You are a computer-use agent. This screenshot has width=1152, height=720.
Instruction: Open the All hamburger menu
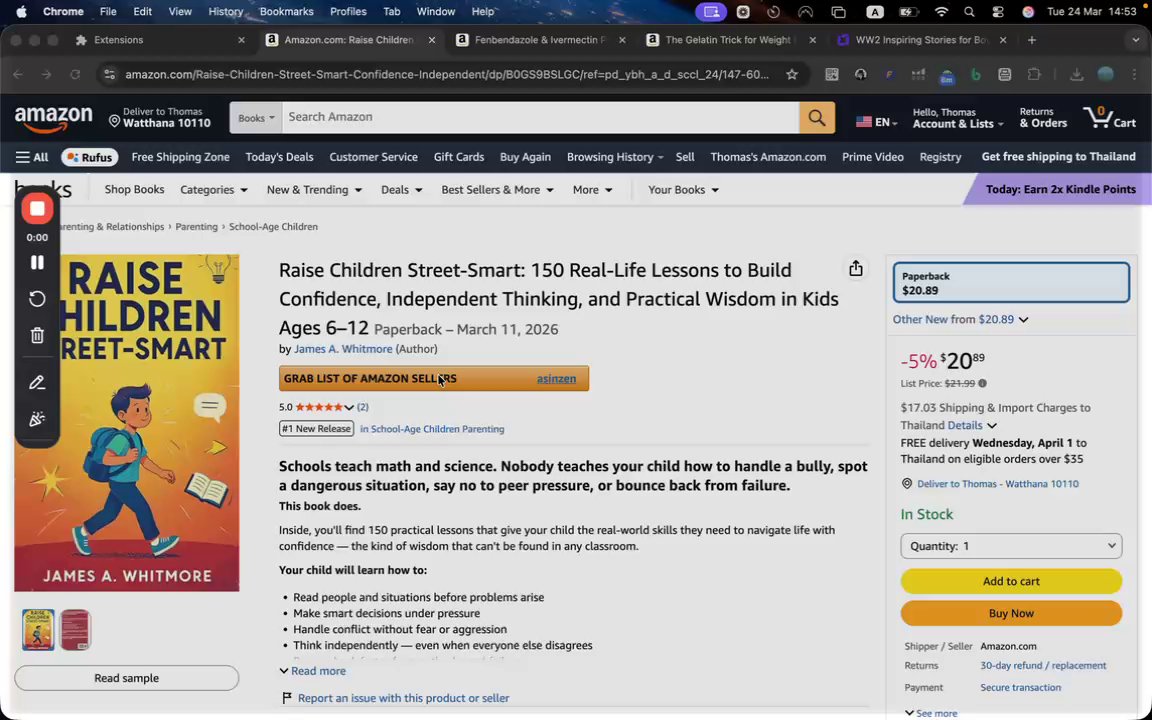pyautogui.click(x=32, y=157)
